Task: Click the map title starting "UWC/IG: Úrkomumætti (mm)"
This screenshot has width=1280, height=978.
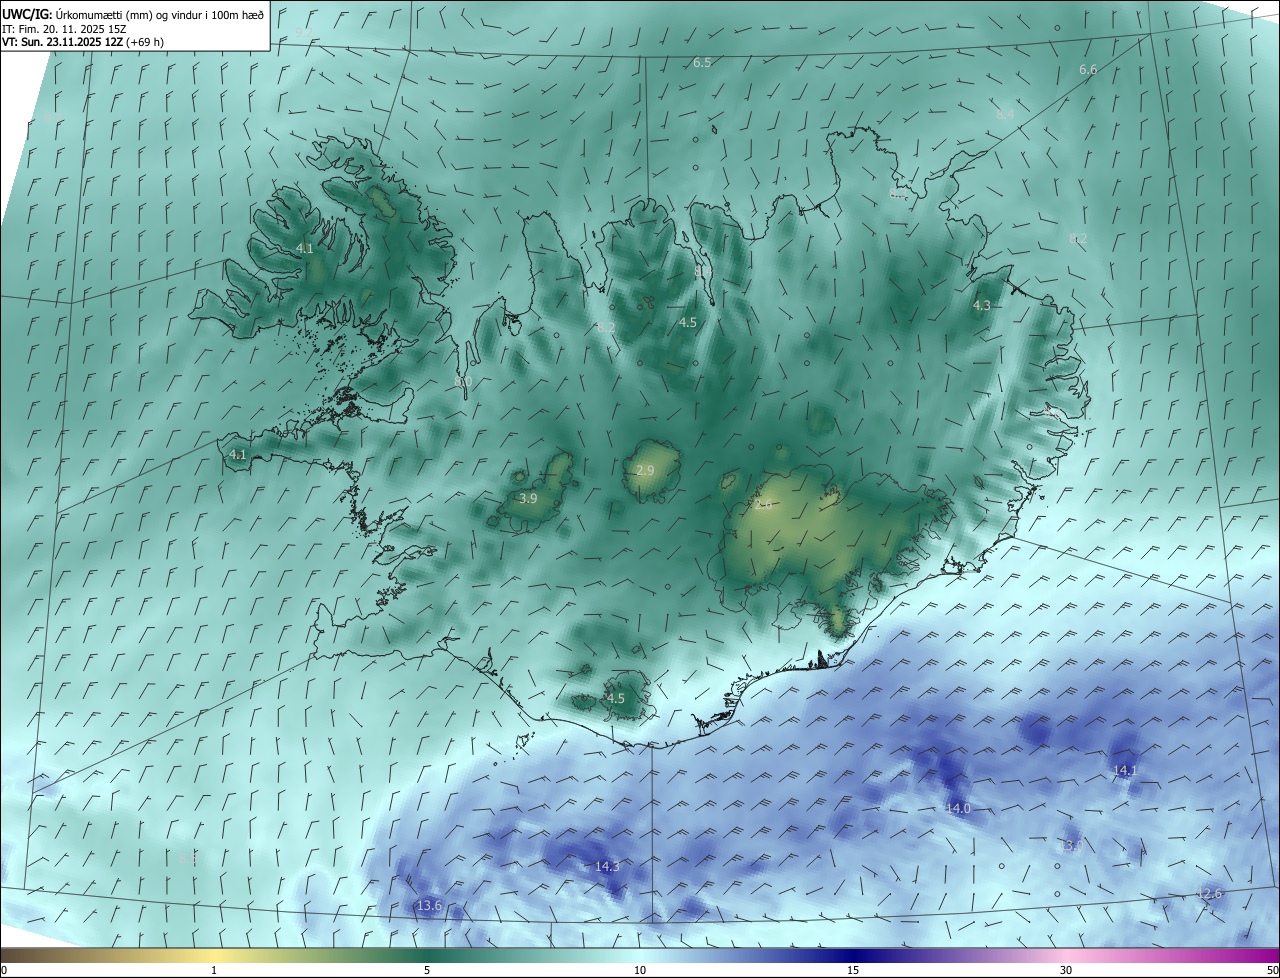Action: pyautogui.click(x=133, y=15)
